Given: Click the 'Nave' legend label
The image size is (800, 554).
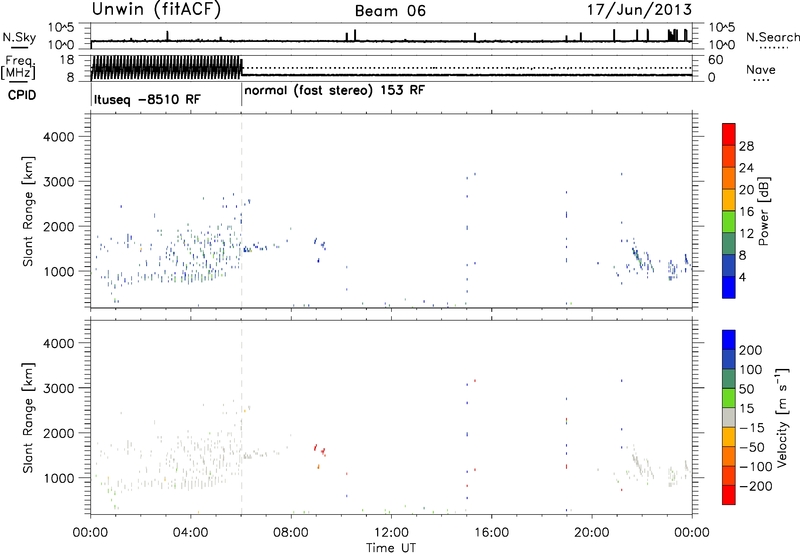Looking at the screenshot, I should click(x=761, y=70).
